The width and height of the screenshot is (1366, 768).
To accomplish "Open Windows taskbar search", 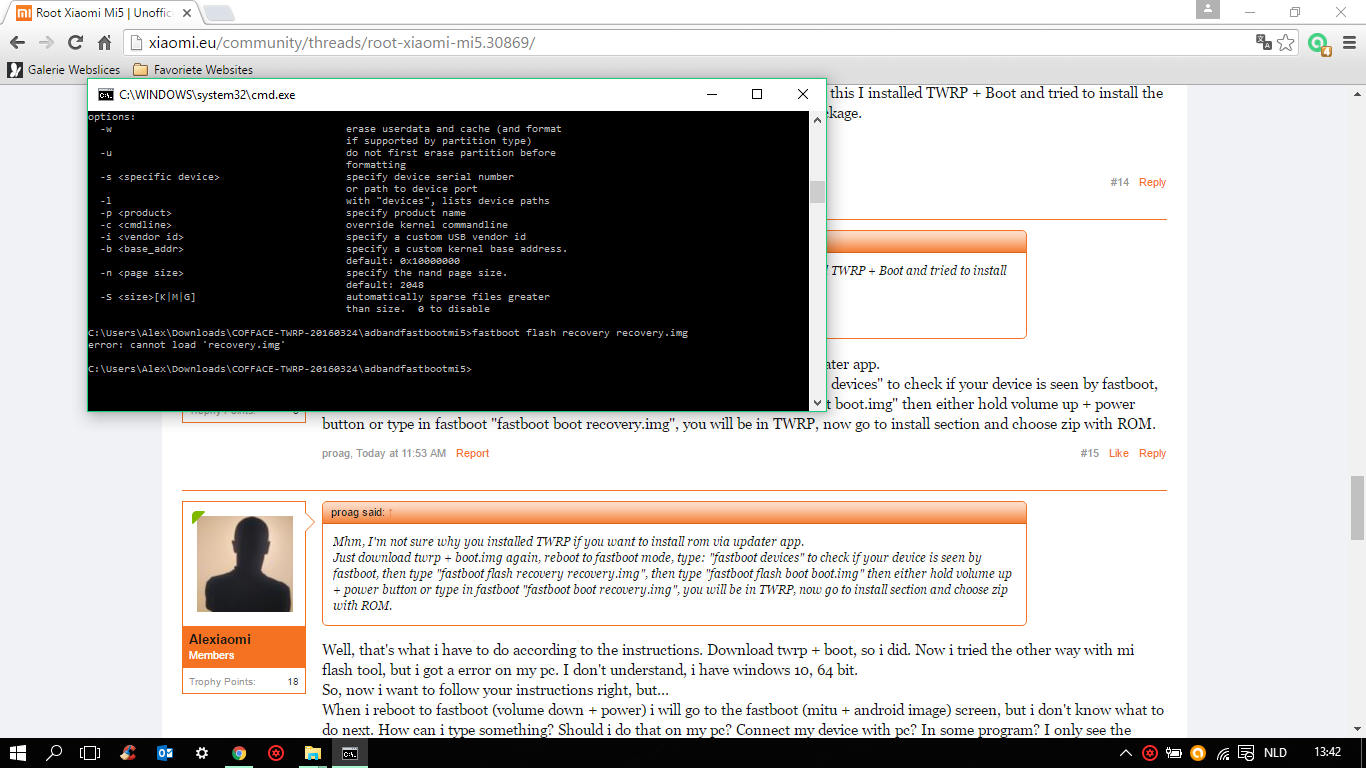I will [55, 753].
